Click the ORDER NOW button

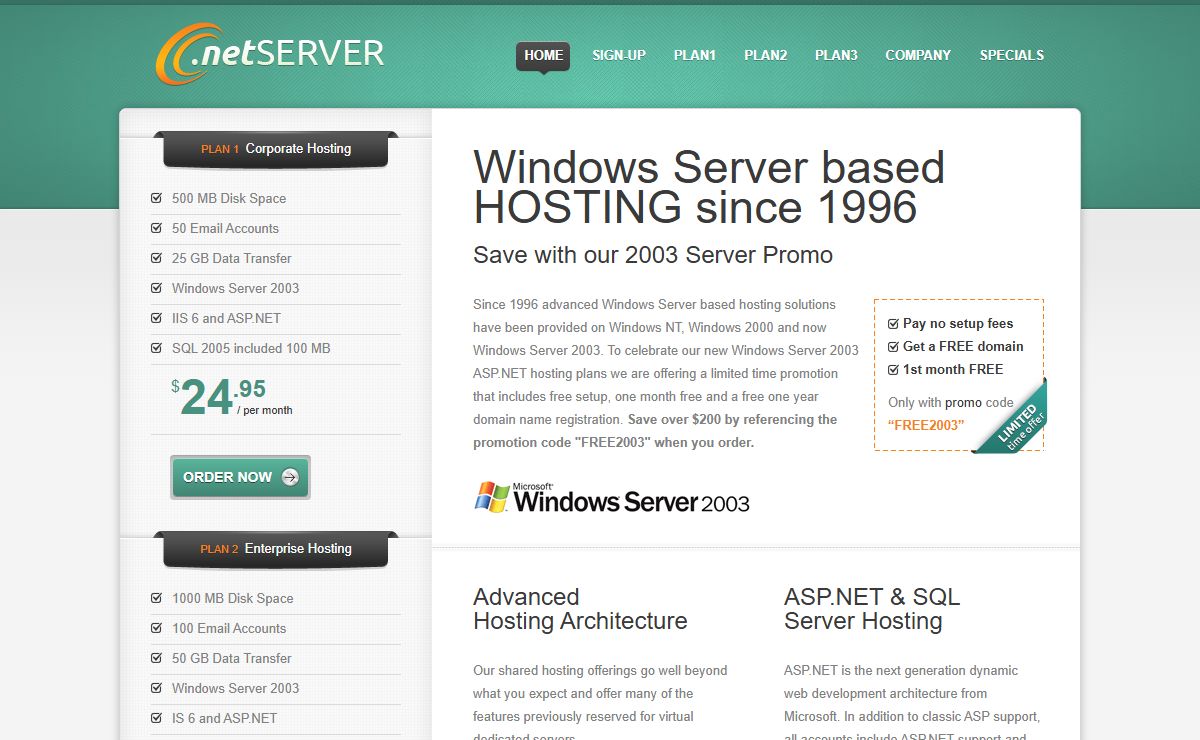[x=240, y=477]
